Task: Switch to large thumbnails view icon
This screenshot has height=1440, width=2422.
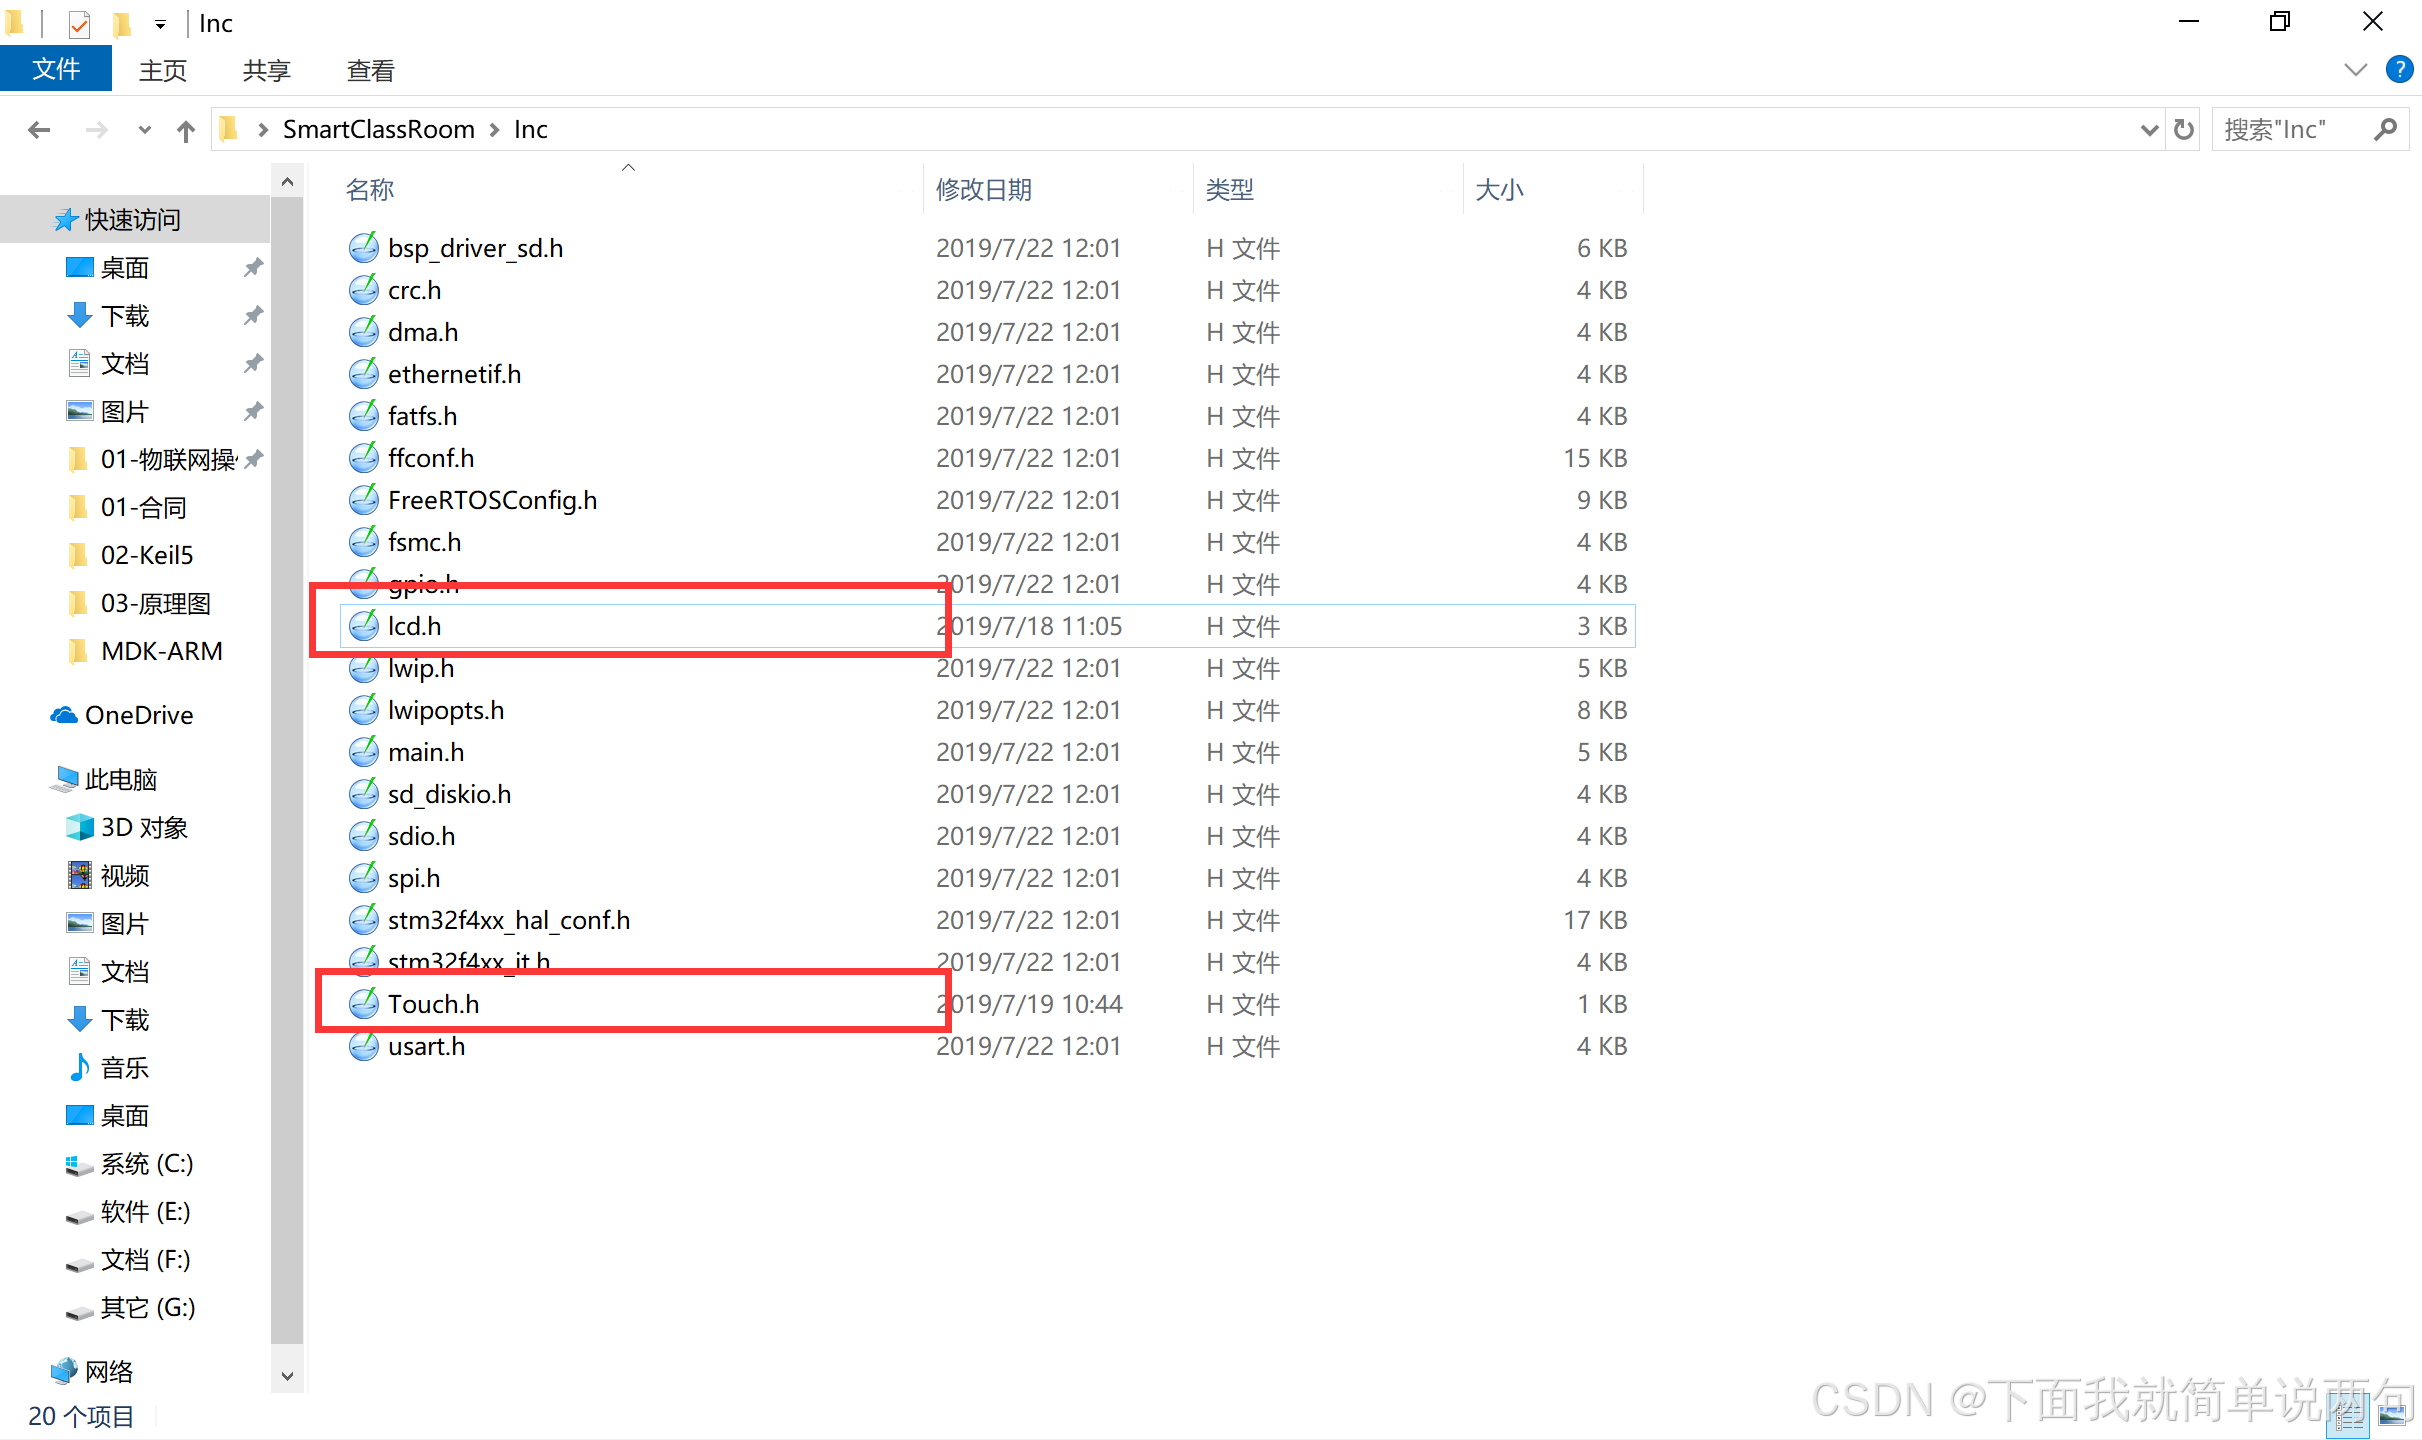Action: [x=2392, y=1415]
